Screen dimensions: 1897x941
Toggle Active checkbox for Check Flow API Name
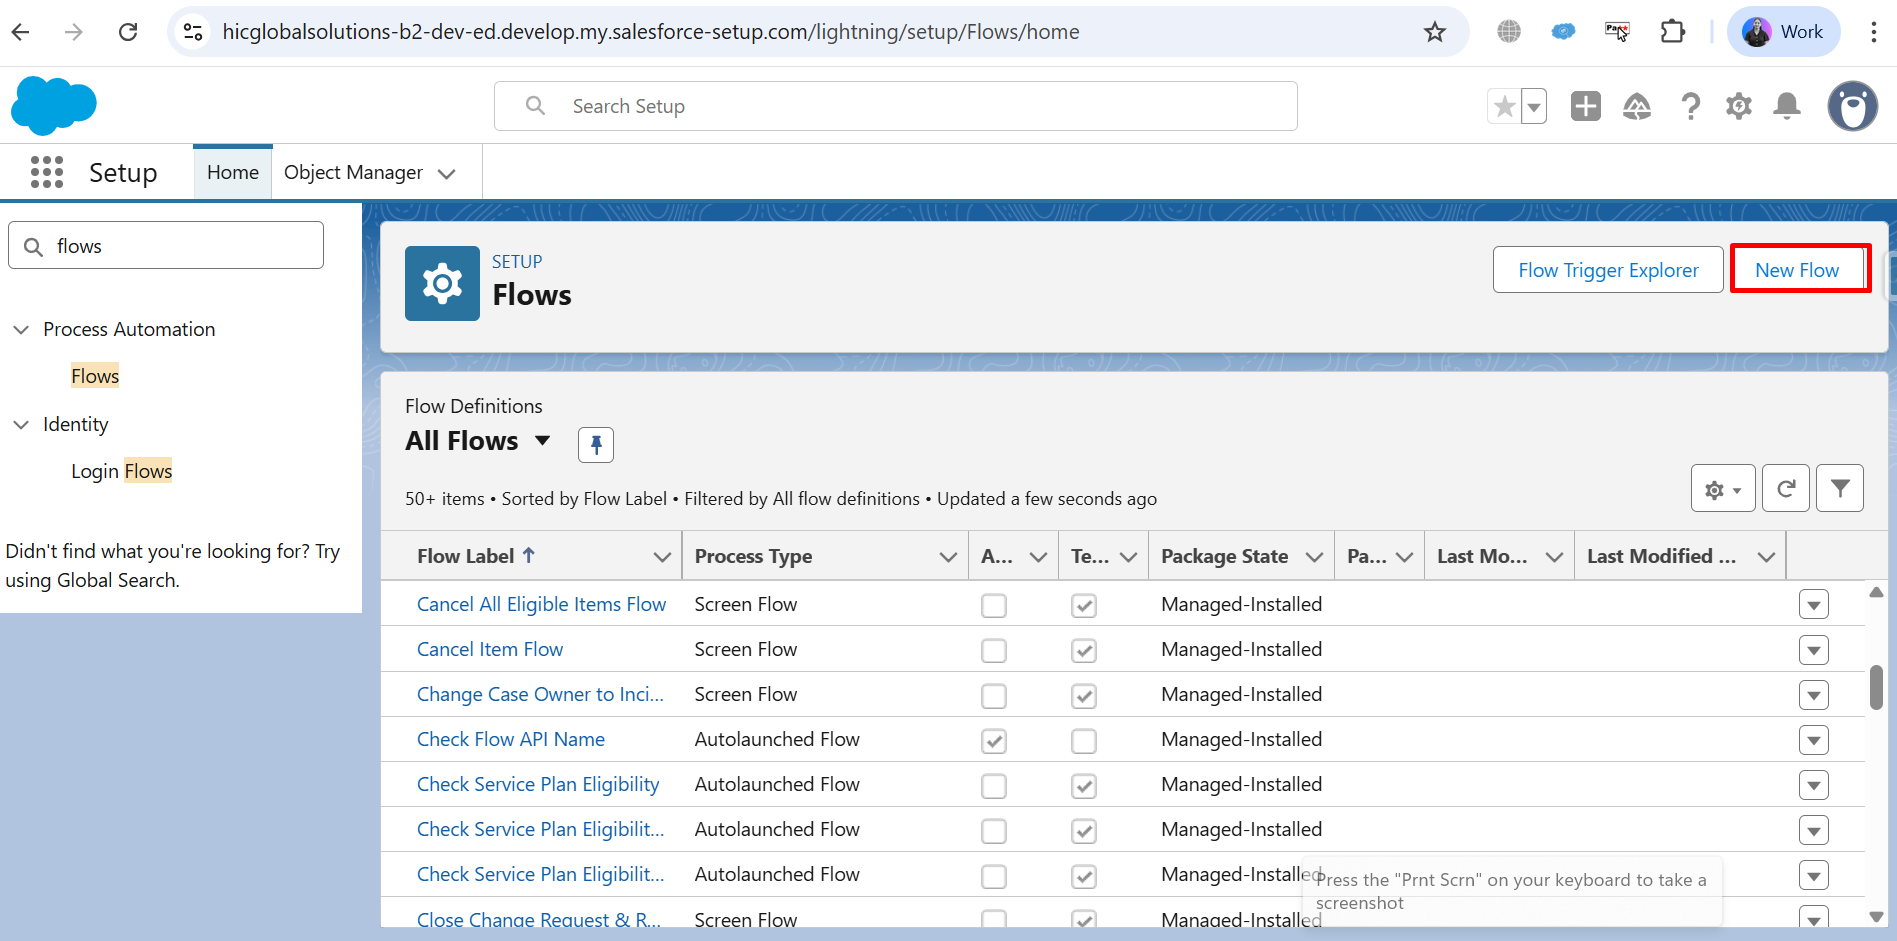[993, 741]
